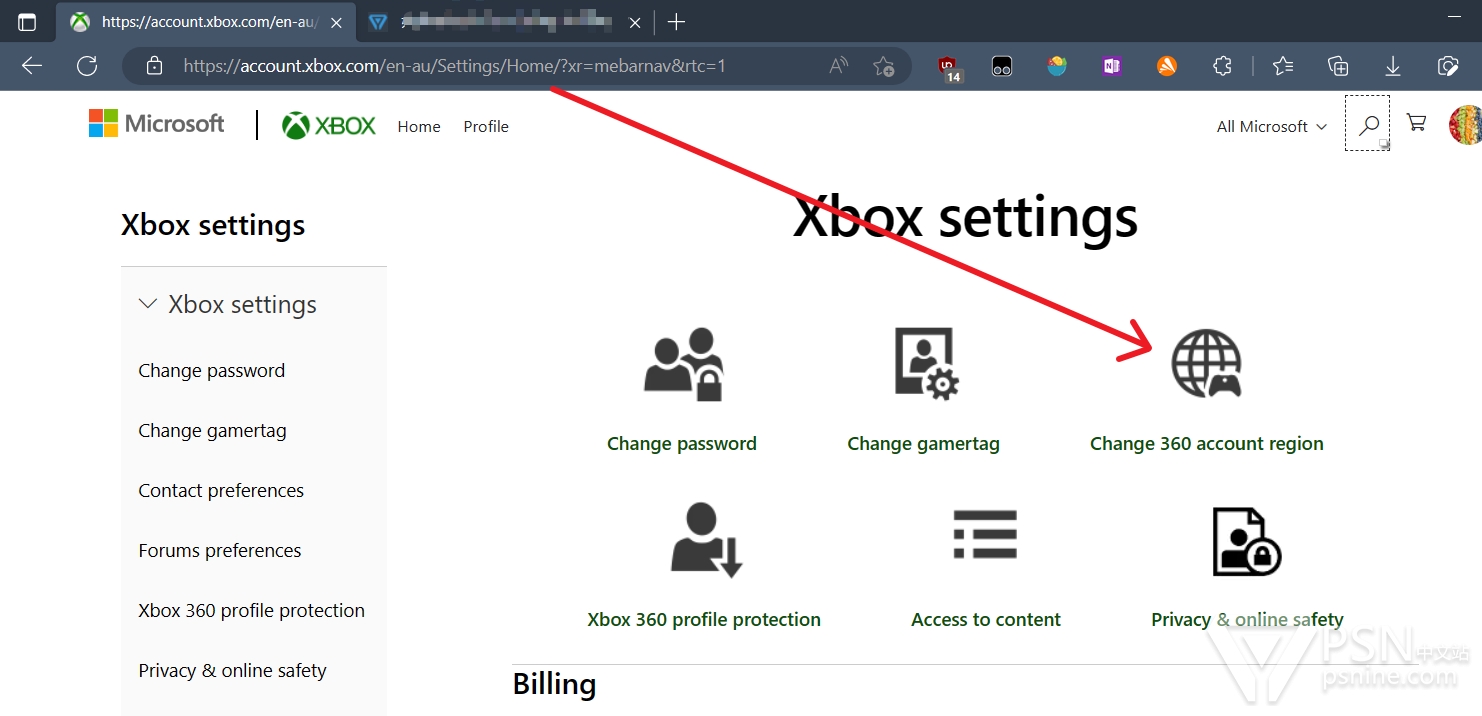
Task: Go to the Microsoft logo home
Action: pyautogui.click(x=157, y=124)
